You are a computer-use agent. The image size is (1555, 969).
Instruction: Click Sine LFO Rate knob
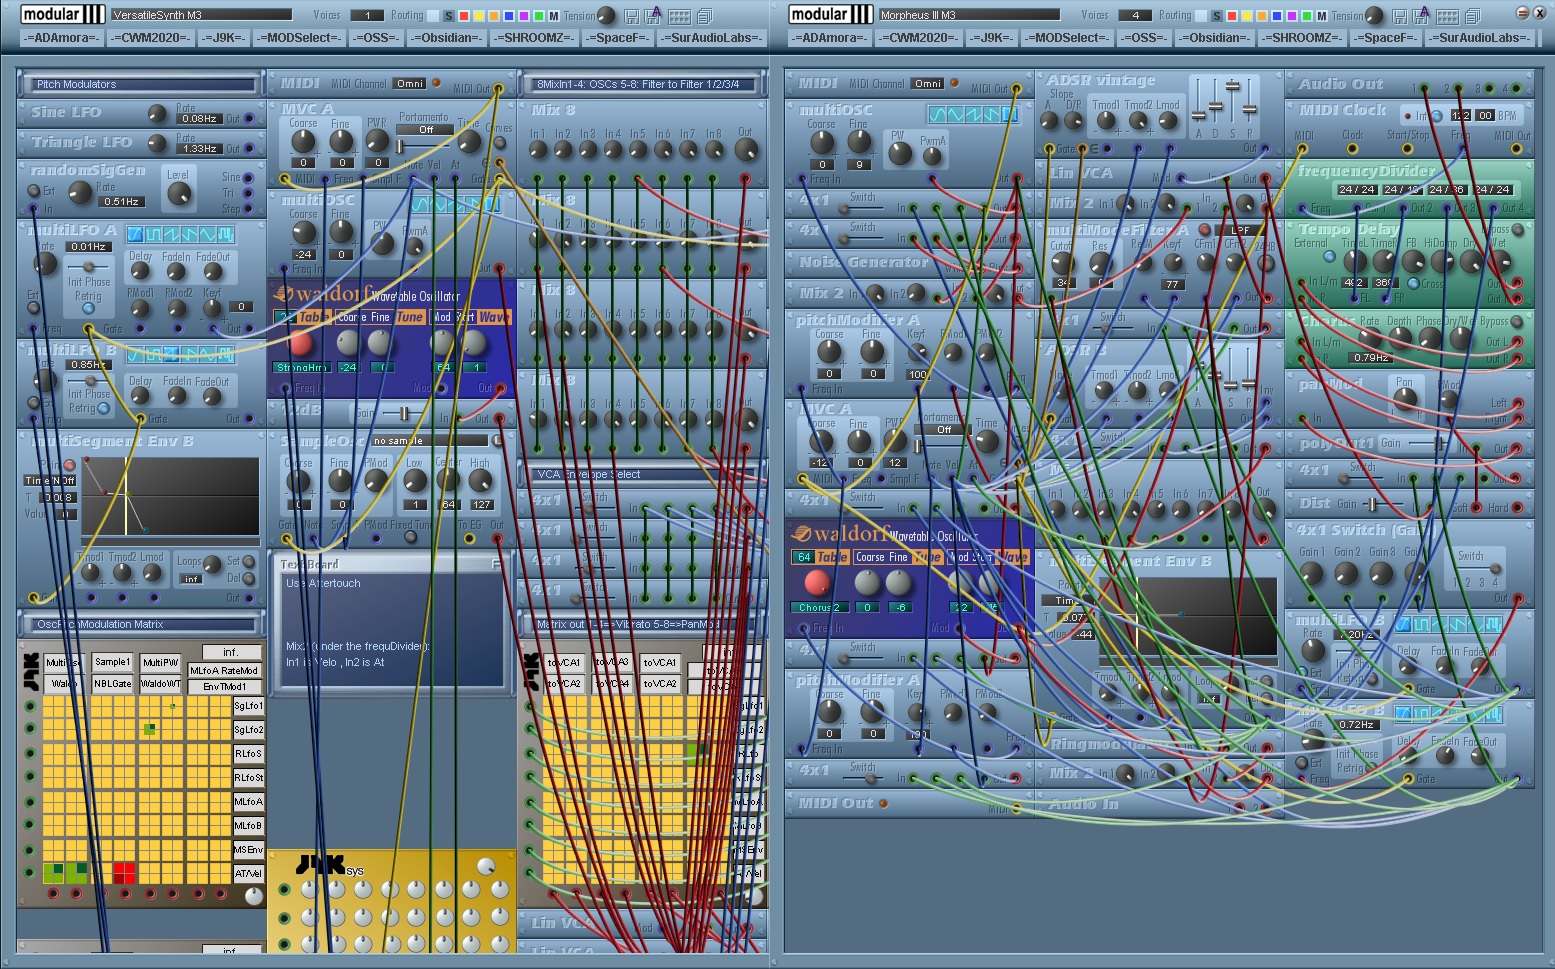click(x=157, y=113)
